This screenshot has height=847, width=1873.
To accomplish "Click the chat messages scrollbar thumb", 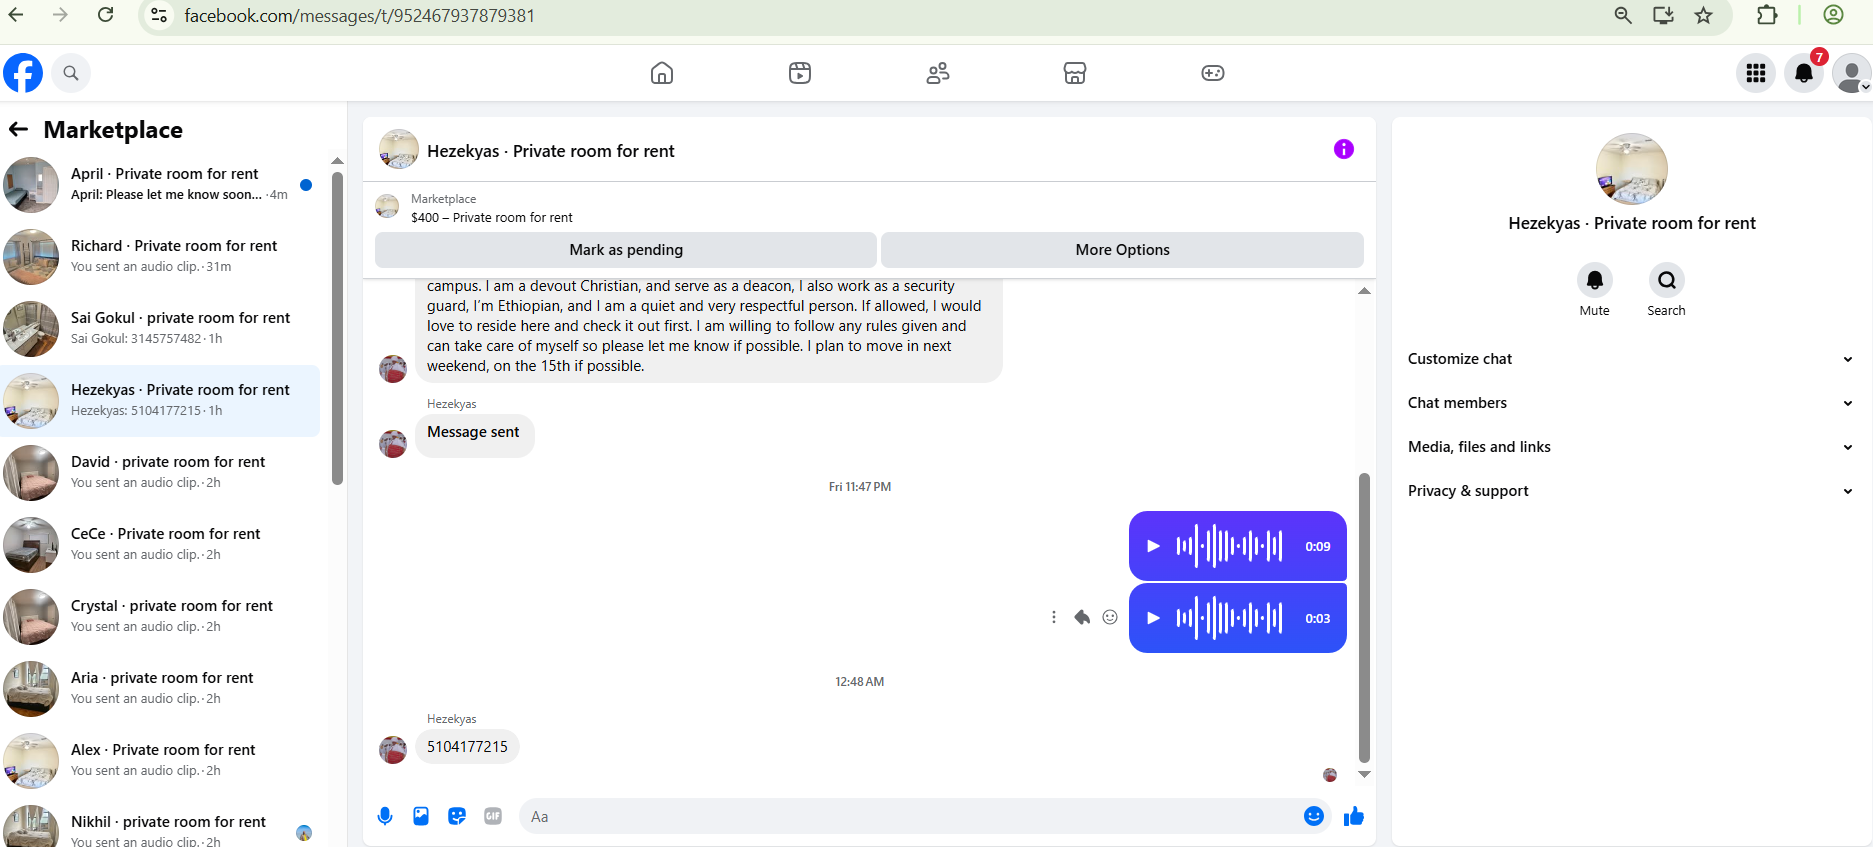I will [x=1364, y=617].
